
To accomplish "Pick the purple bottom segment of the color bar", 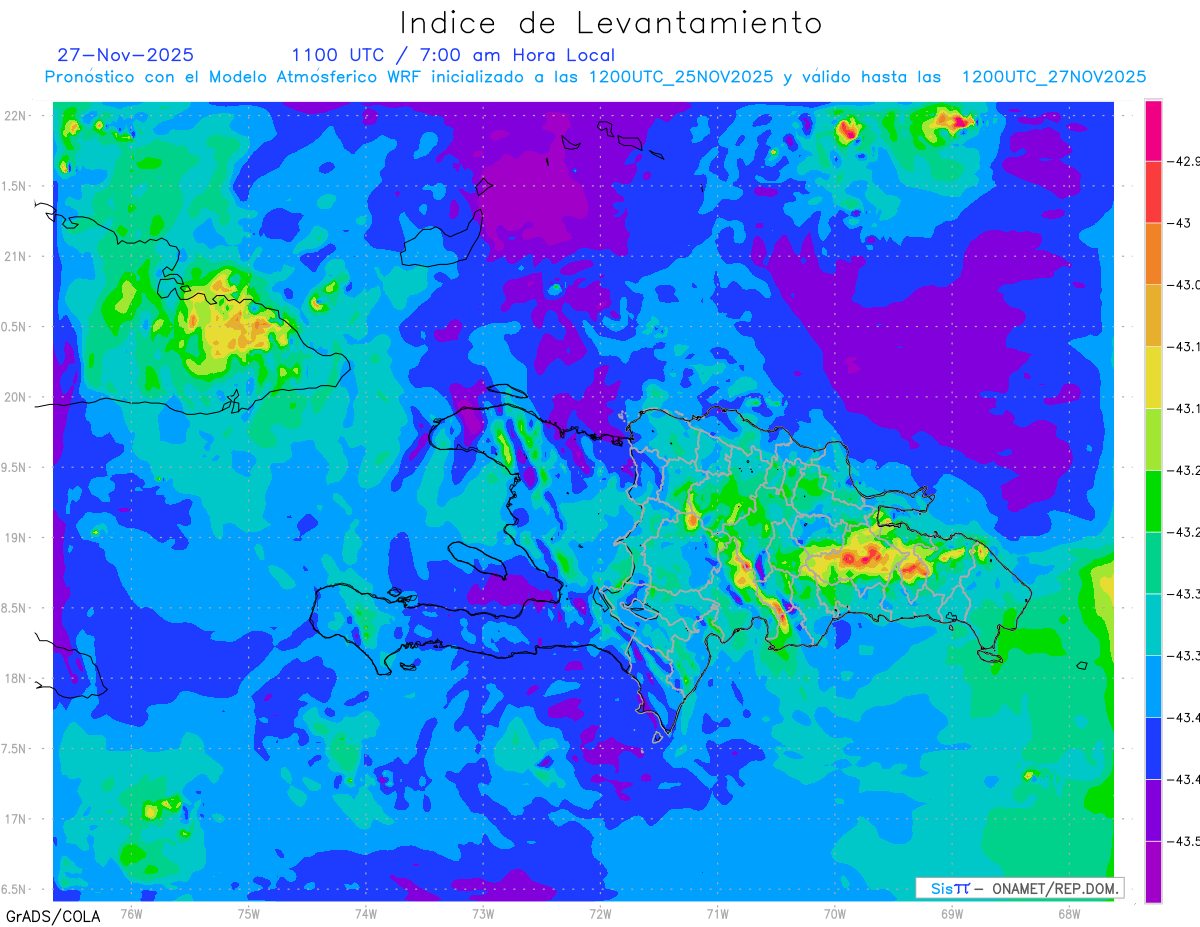I will click(x=1153, y=872).
